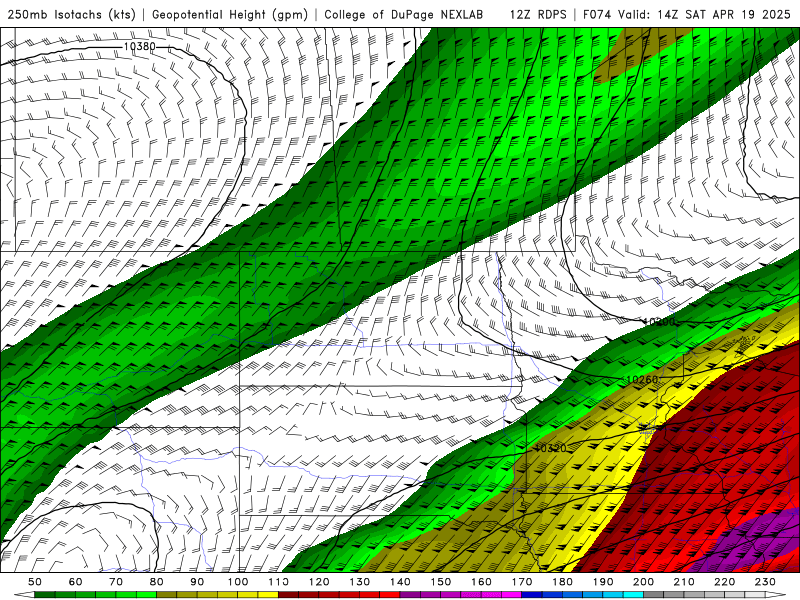Click the 150 value on the legend
The image size is (800, 600).
click(441, 582)
